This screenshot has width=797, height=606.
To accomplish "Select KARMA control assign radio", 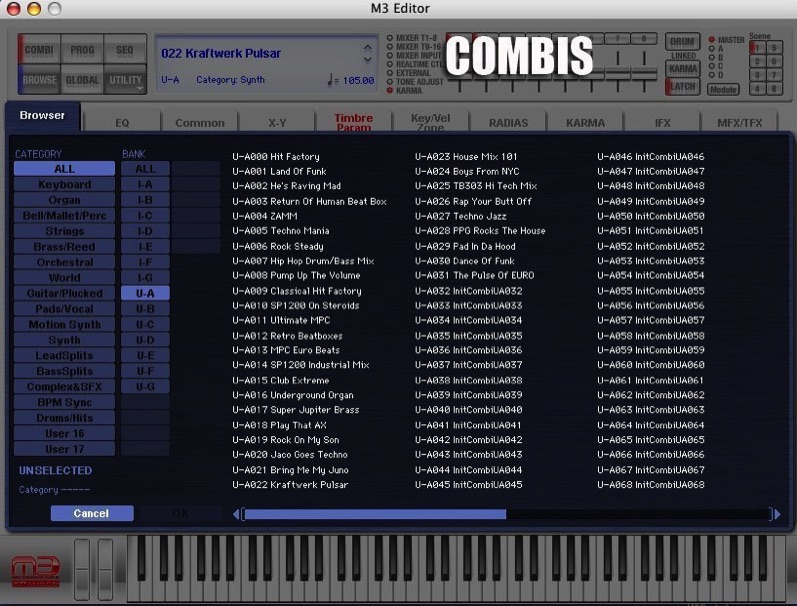I will 390,90.
